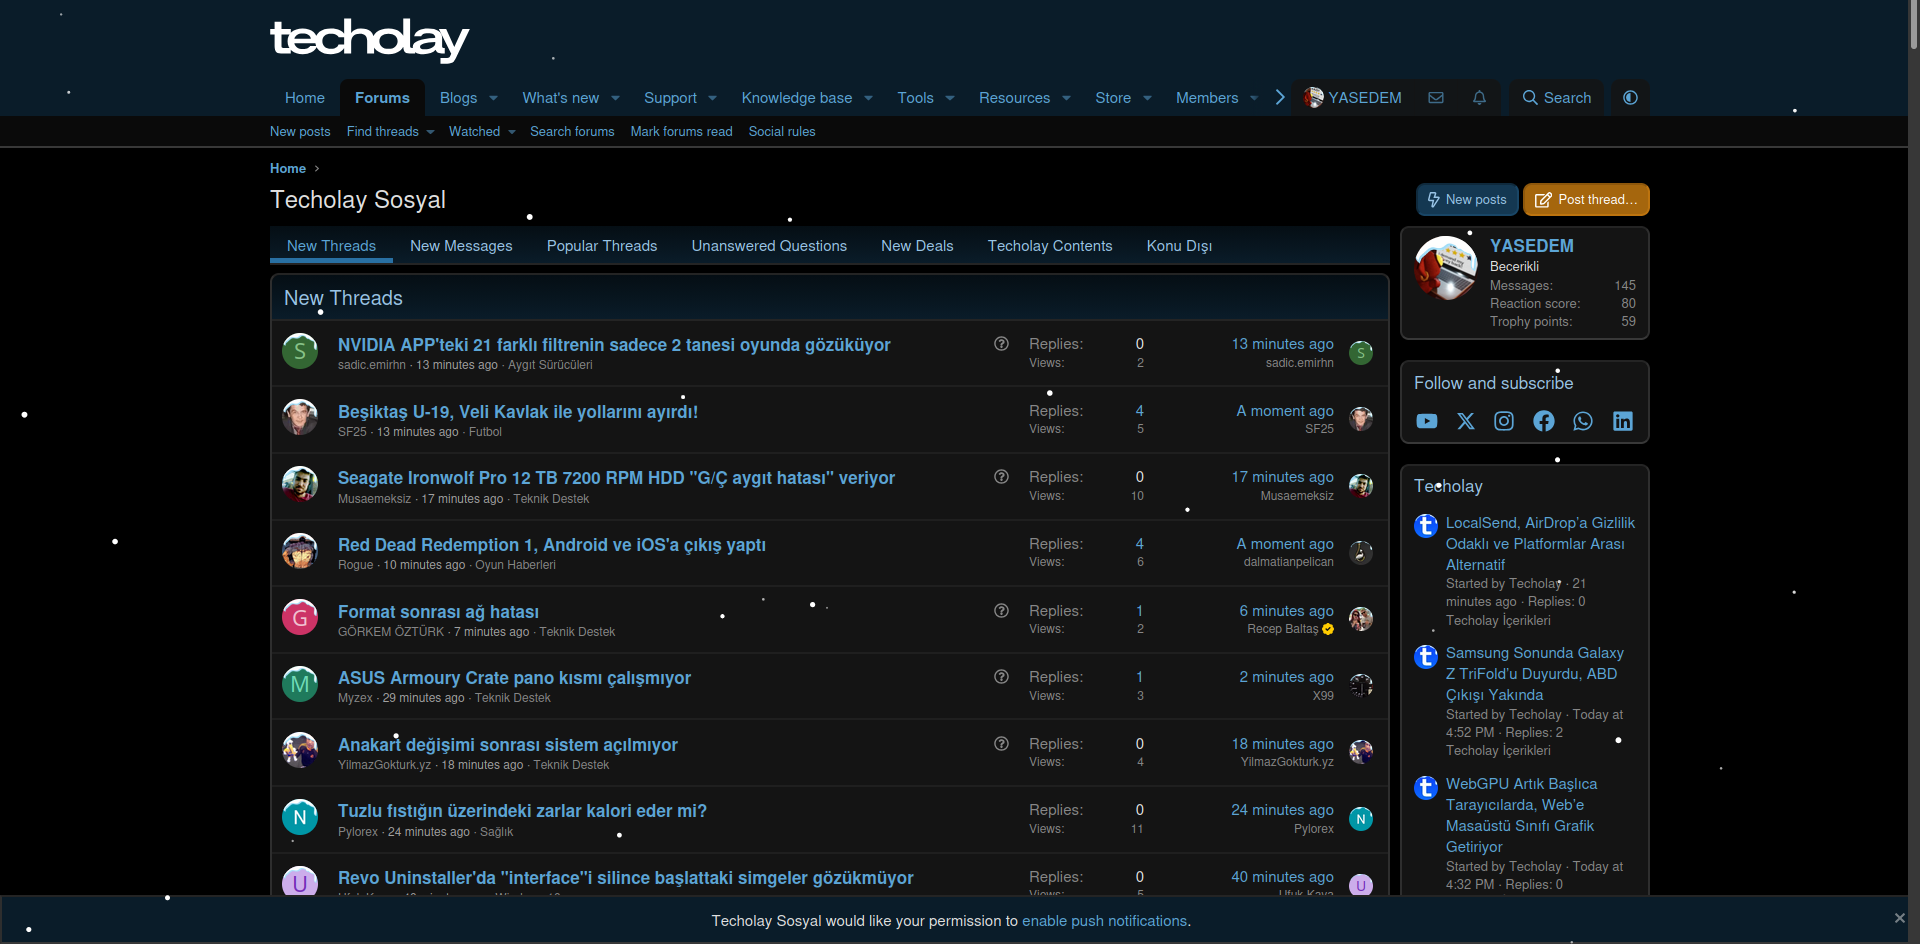Image resolution: width=1920 pixels, height=944 pixels.
Task: Expand the Tools dropdown arrow
Action: (x=949, y=98)
